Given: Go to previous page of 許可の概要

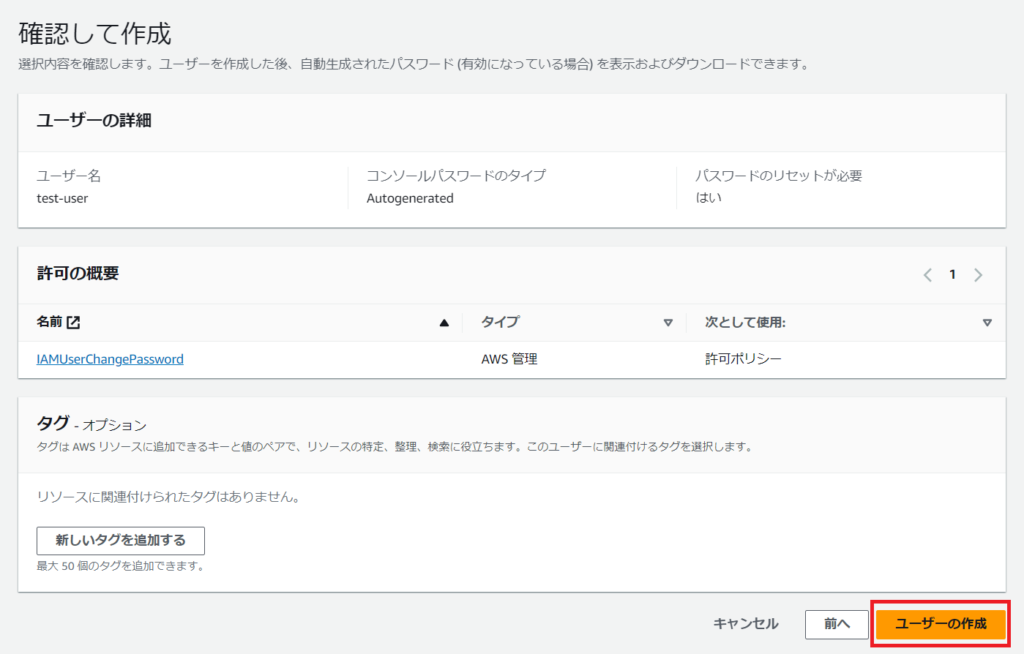Looking at the screenshot, I should click(927, 275).
